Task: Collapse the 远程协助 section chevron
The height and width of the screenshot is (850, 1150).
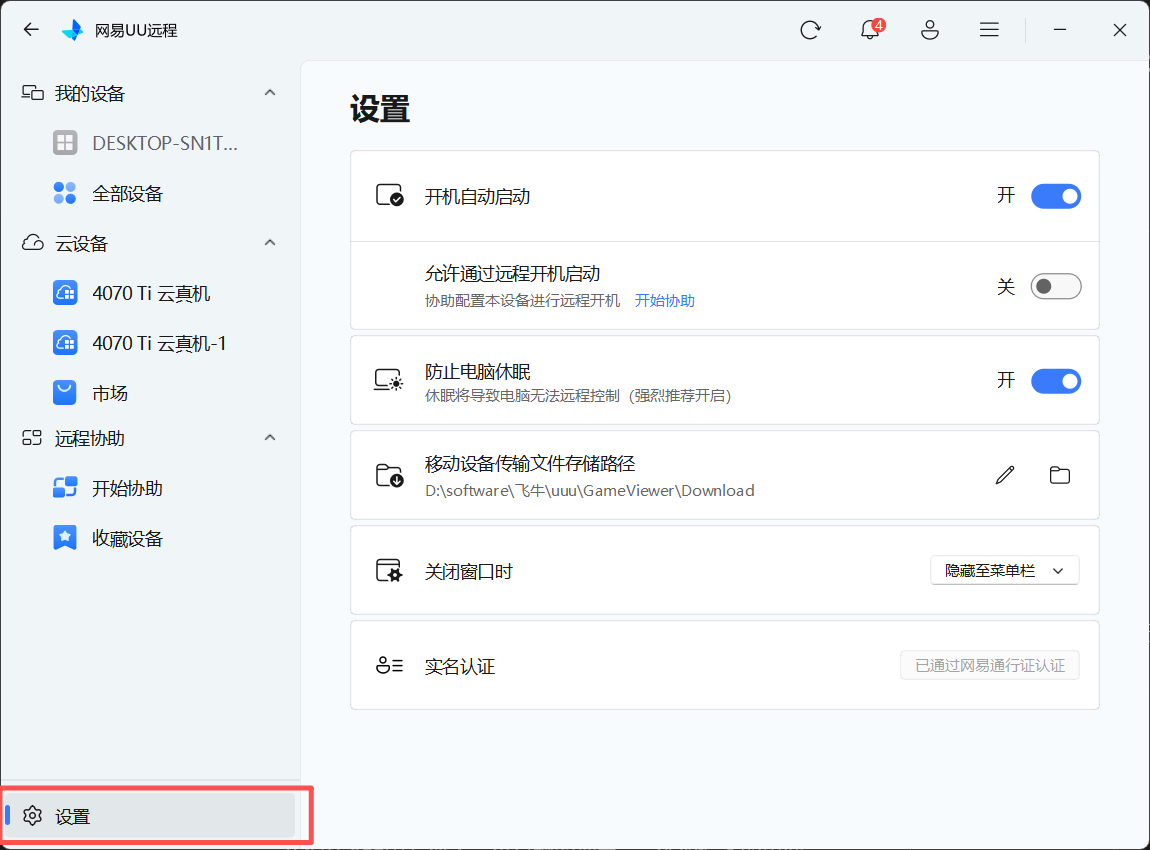Action: (x=270, y=437)
